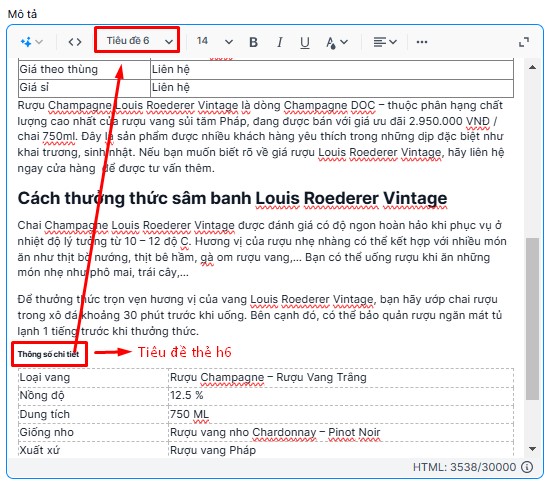Click the 'Loại vang' table cell
Screen dimensions: 556x494
pos(93,377)
